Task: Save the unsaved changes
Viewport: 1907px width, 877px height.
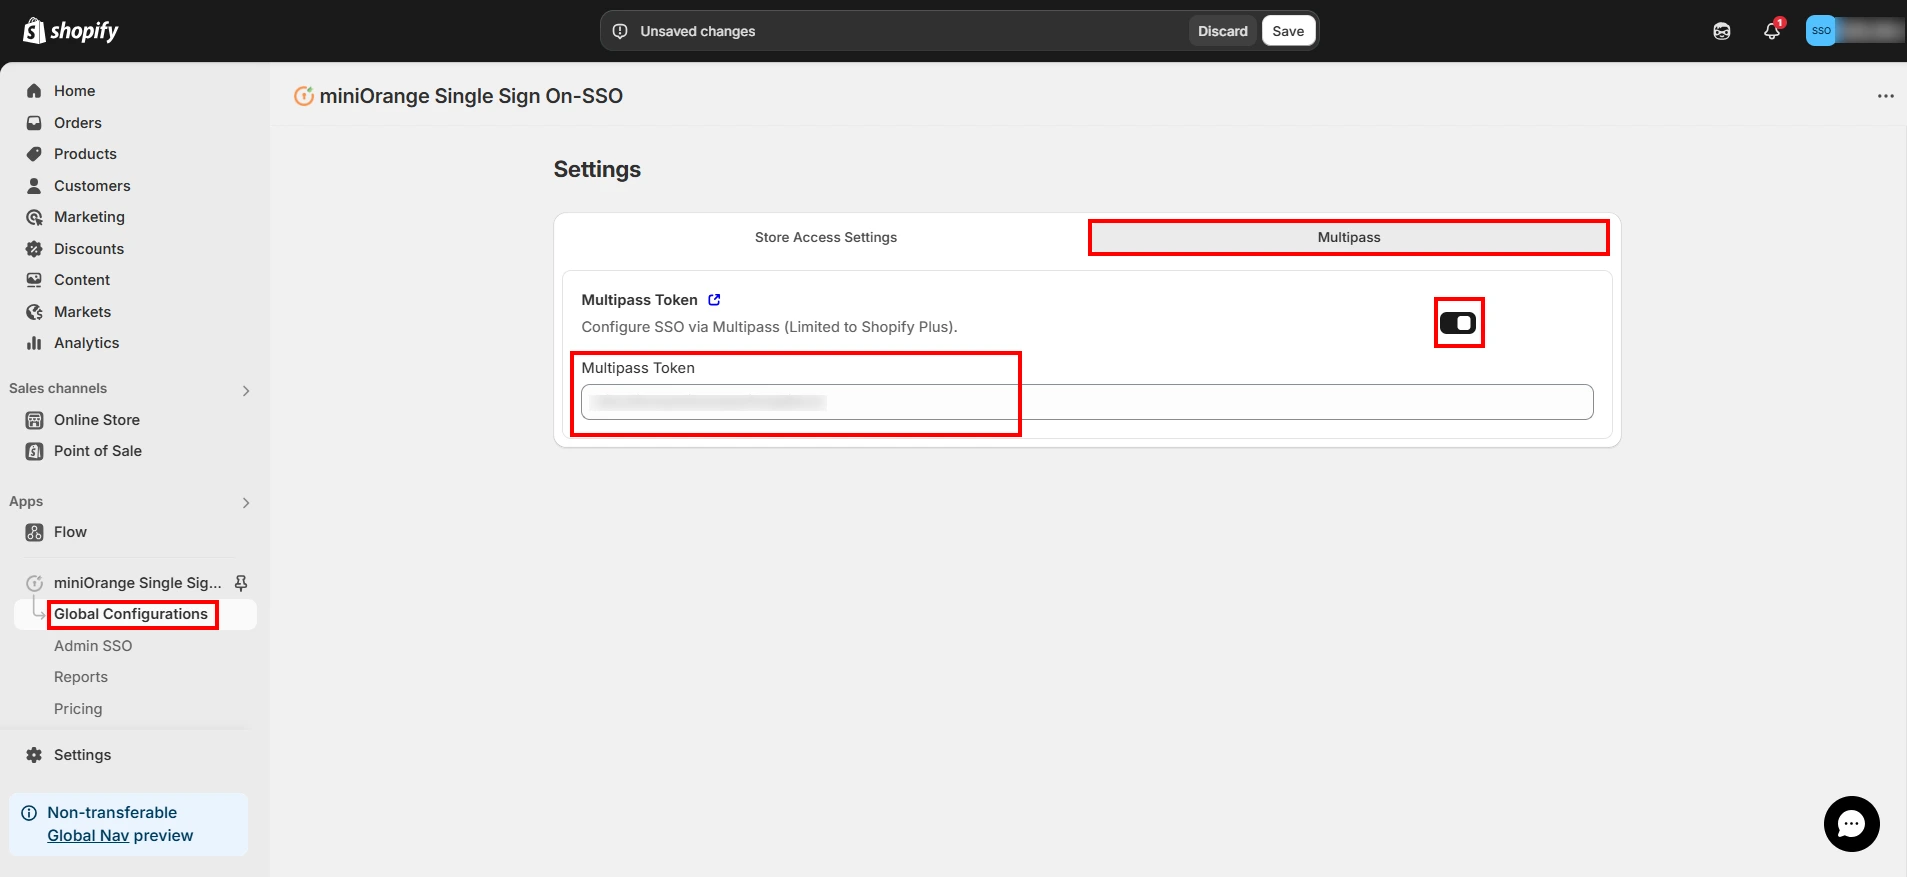Action: pyautogui.click(x=1288, y=31)
